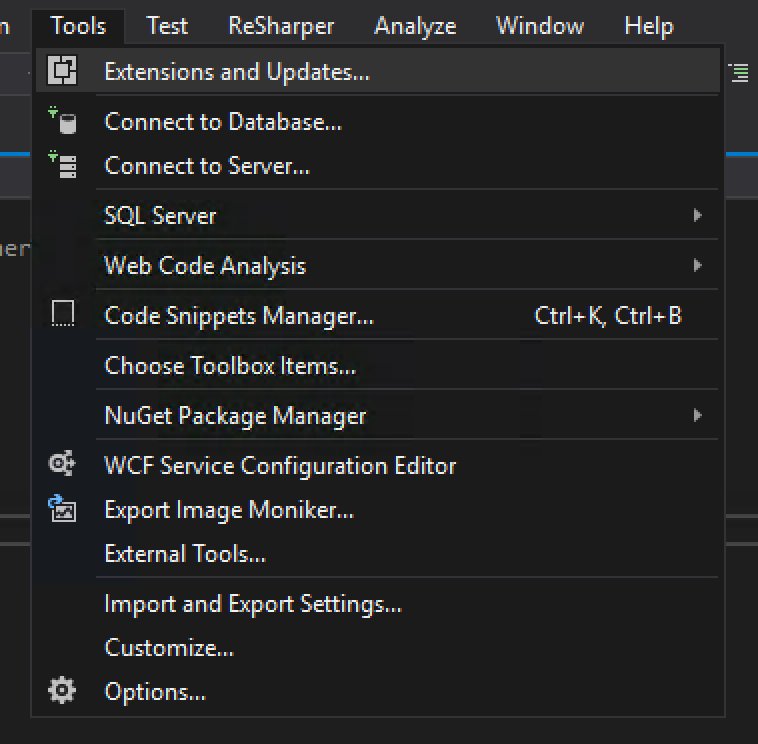
Task: Open the Tools menu
Action: (78, 26)
